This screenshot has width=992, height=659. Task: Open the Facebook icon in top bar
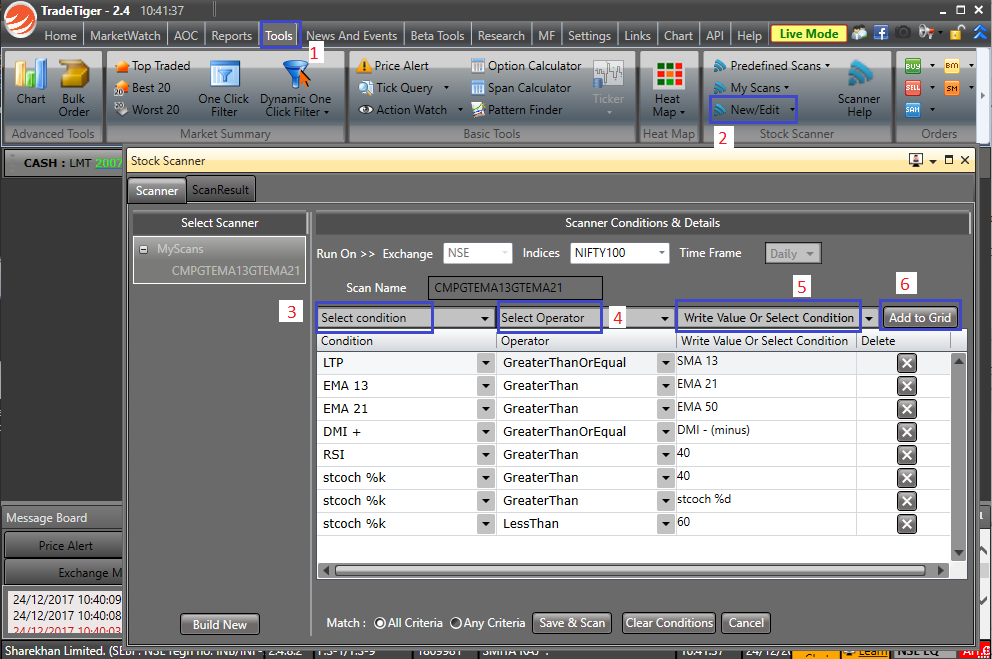881,32
